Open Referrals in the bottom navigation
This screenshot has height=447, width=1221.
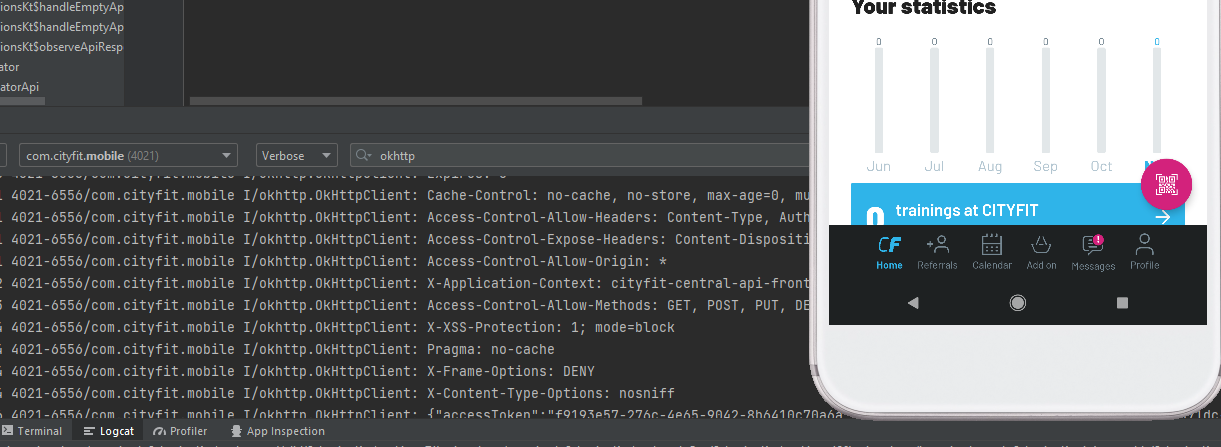click(x=937, y=251)
